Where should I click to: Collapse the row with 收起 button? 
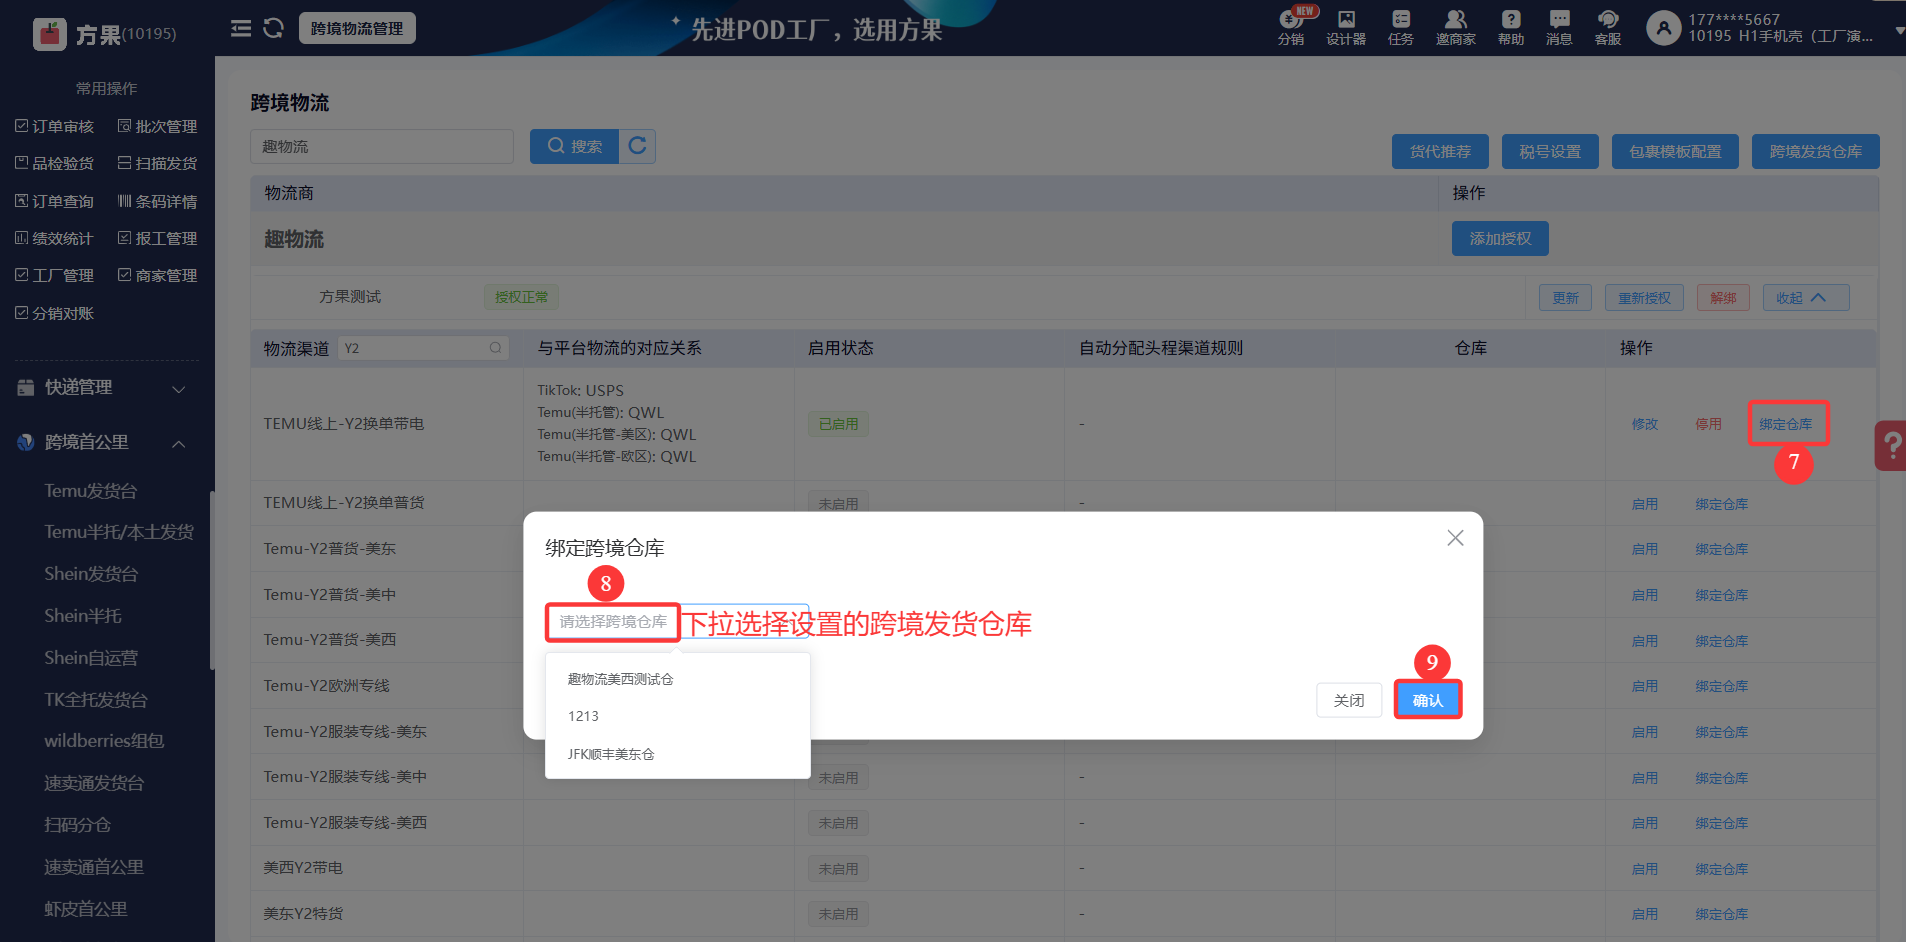(x=1805, y=298)
